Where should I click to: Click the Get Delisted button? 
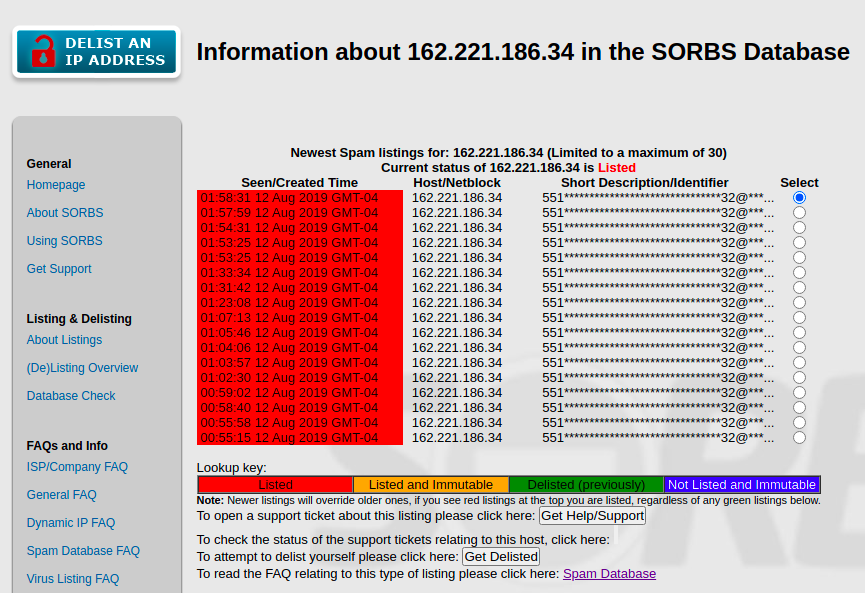point(501,557)
